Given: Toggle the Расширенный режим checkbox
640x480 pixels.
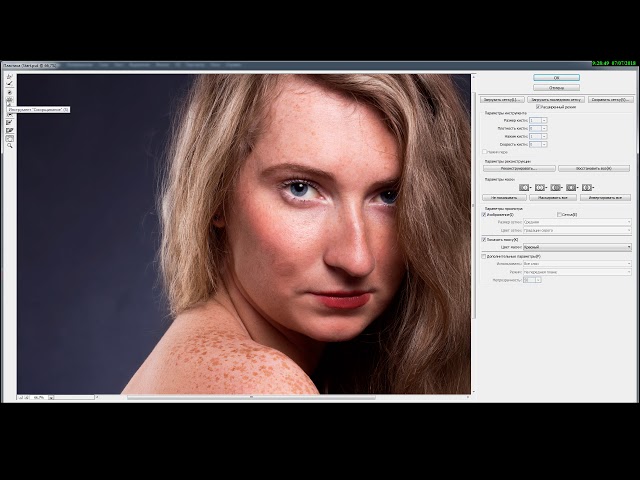Looking at the screenshot, I should click(538, 107).
